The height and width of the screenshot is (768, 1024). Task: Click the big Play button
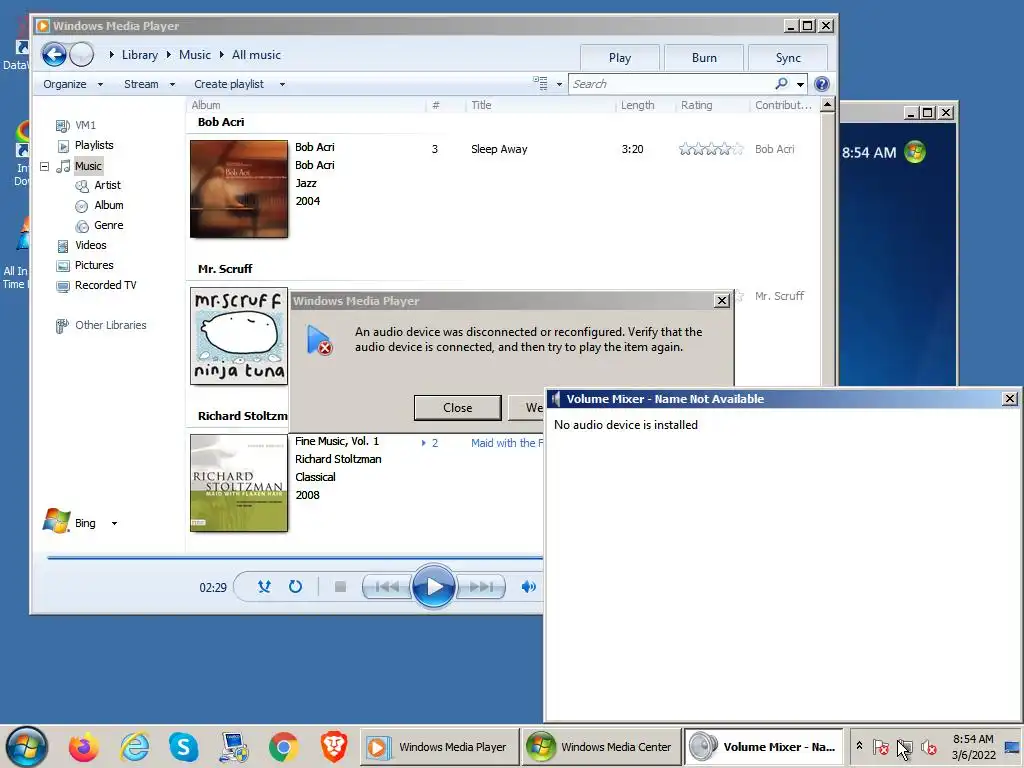pyautogui.click(x=434, y=586)
